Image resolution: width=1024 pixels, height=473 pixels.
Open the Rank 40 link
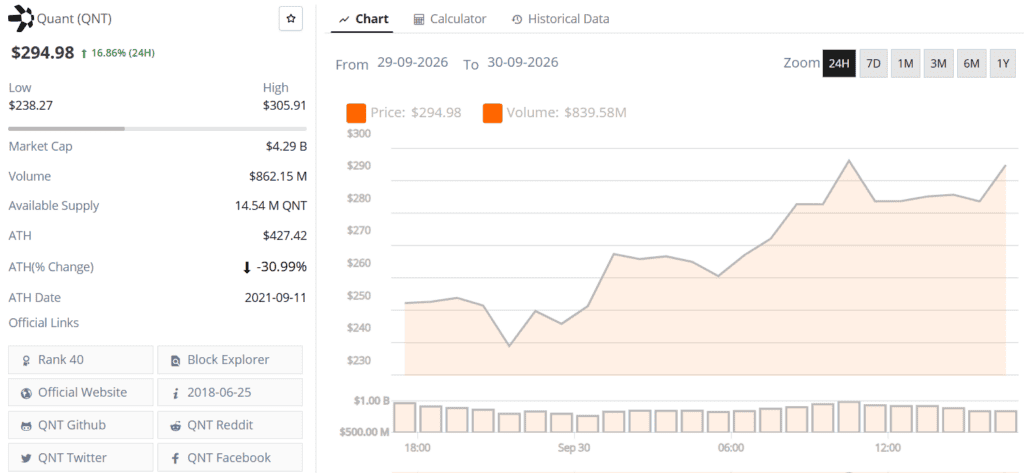point(81,360)
